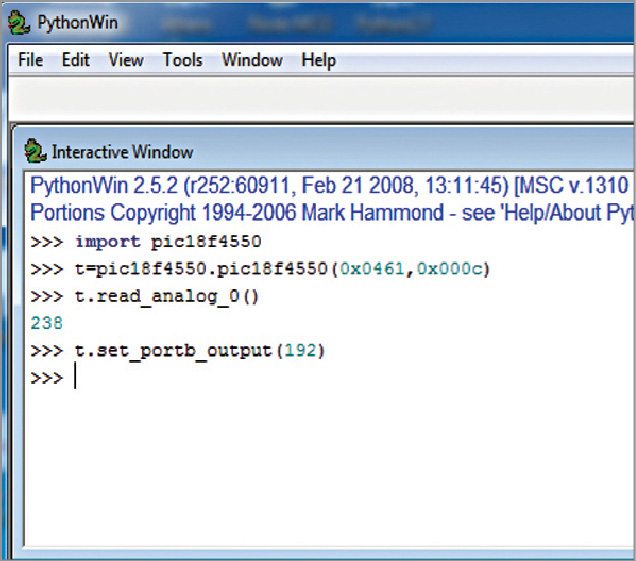
Task: Place cursor at the last empty prompt
Action: [x=76, y=379]
